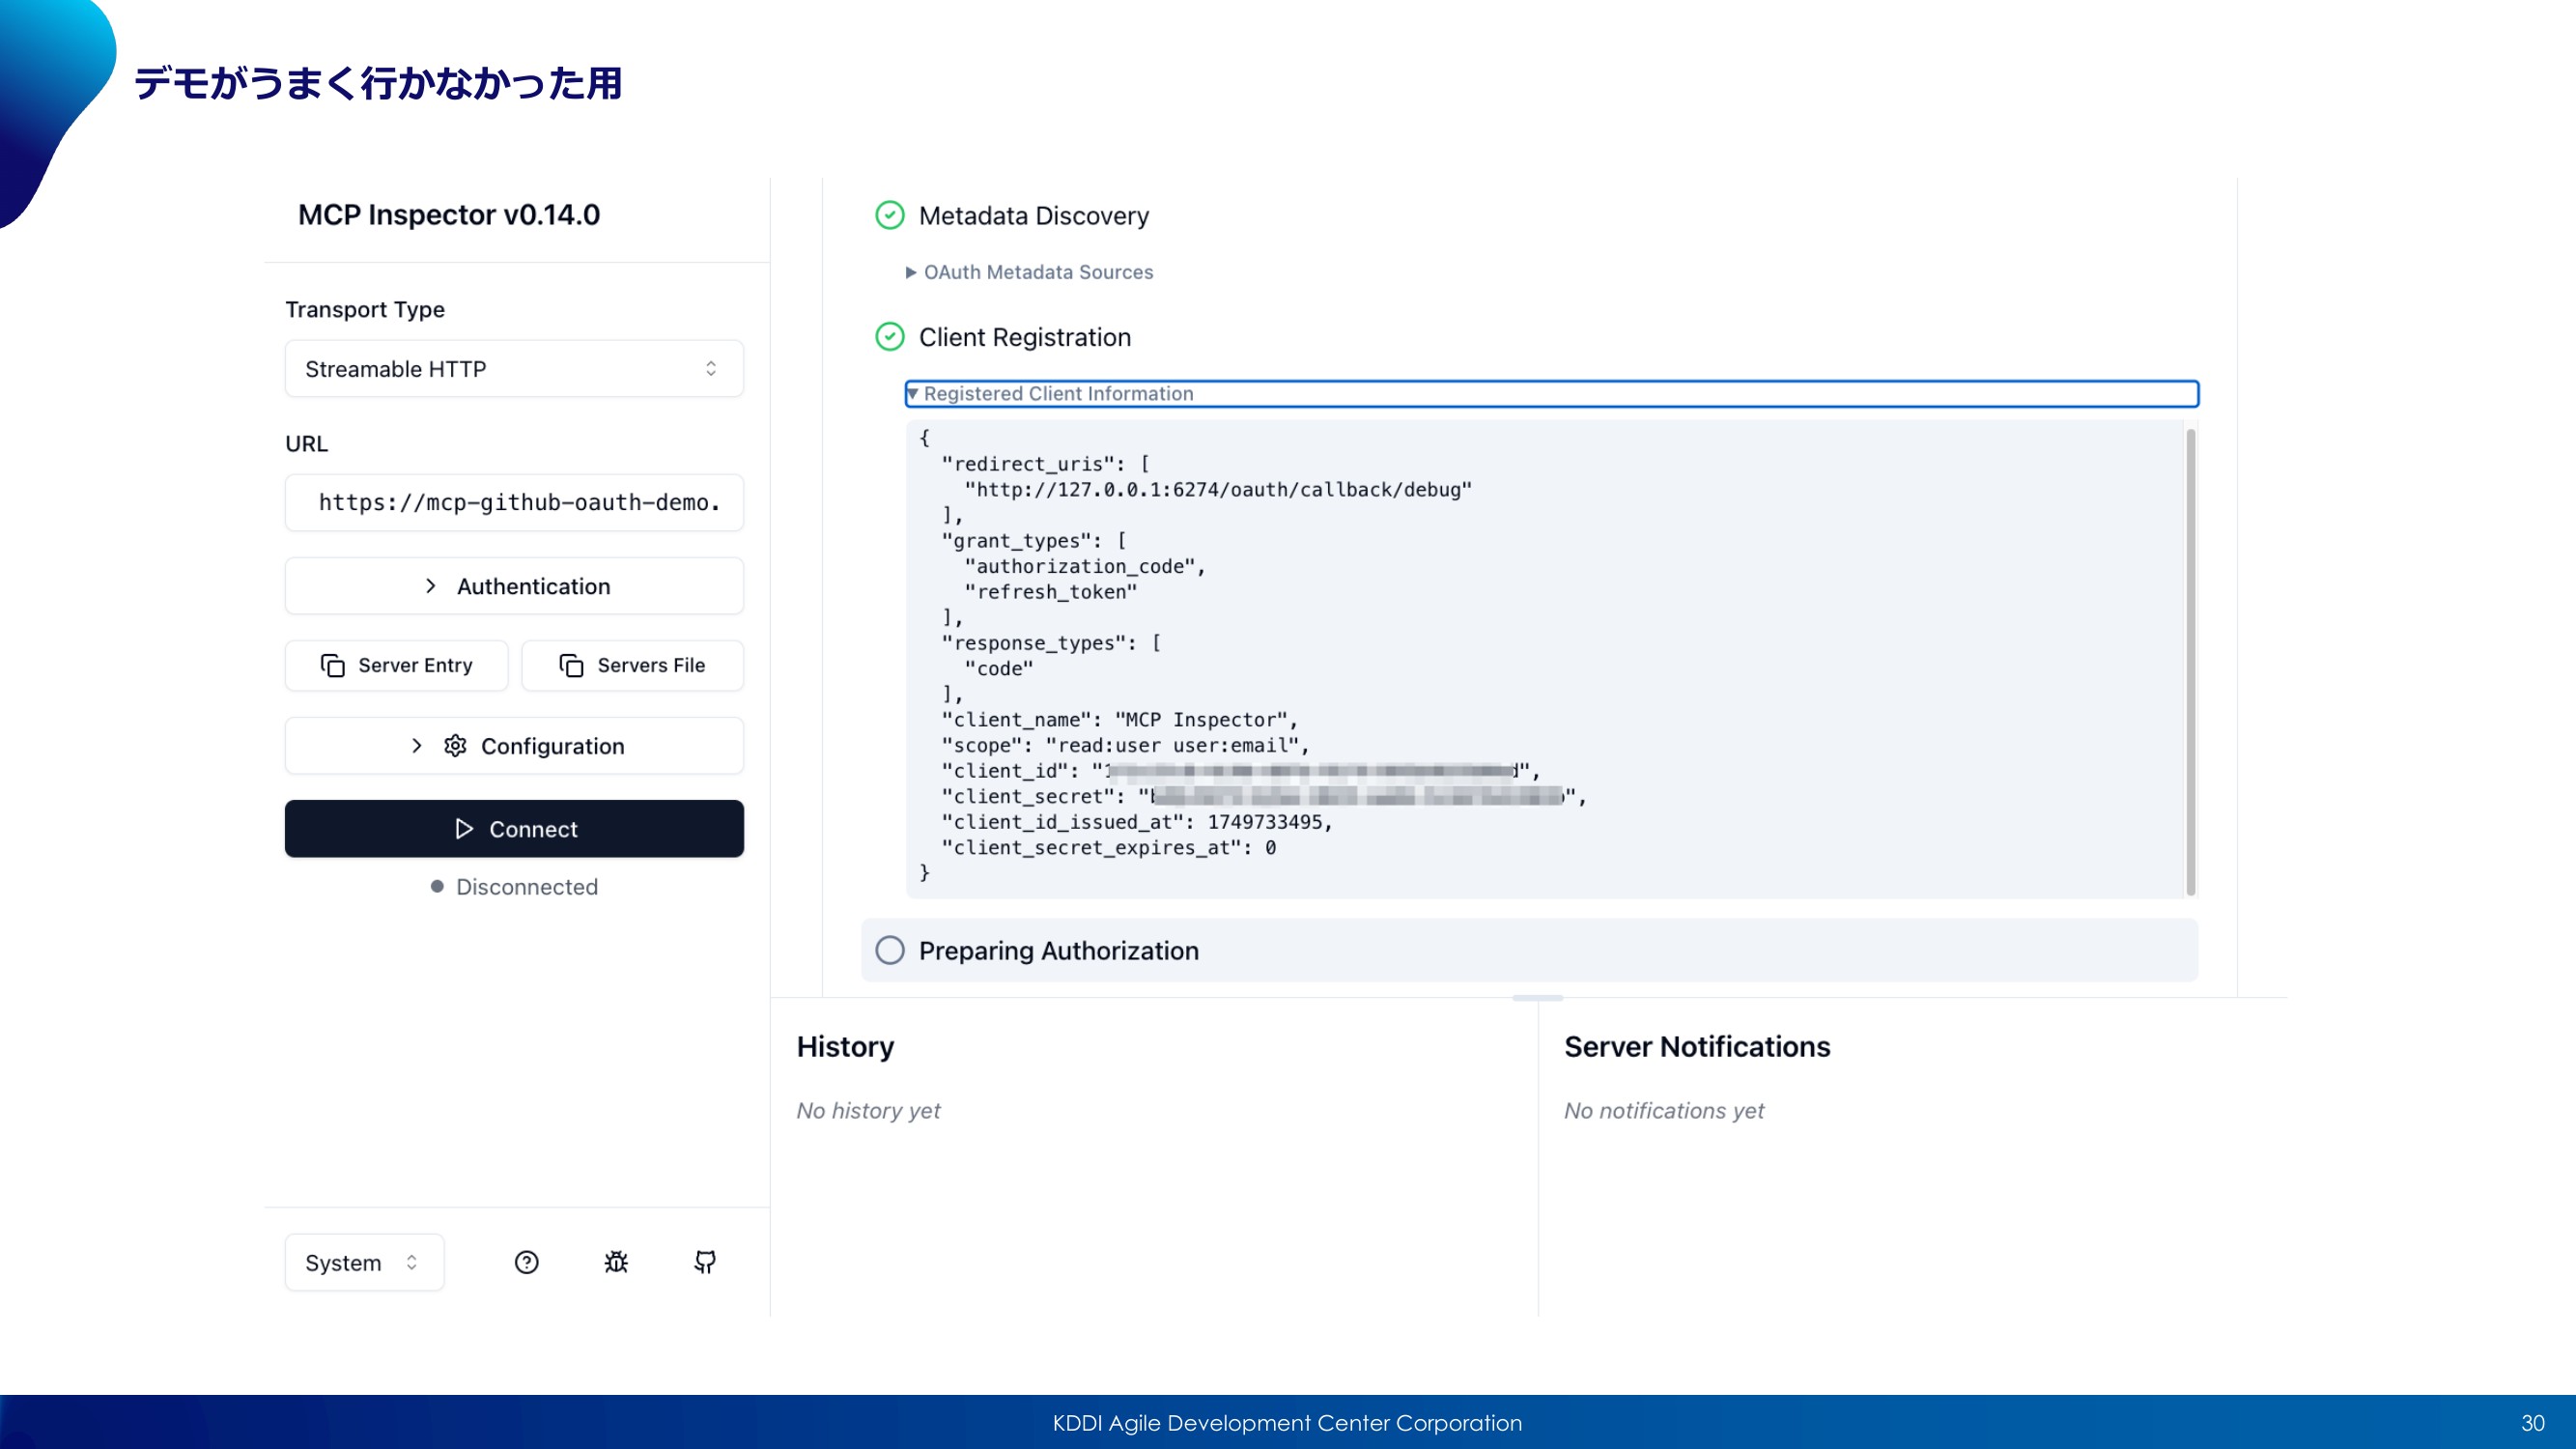Click the "No notifications yet" text
2576x1449 pixels.
tap(1664, 1111)
